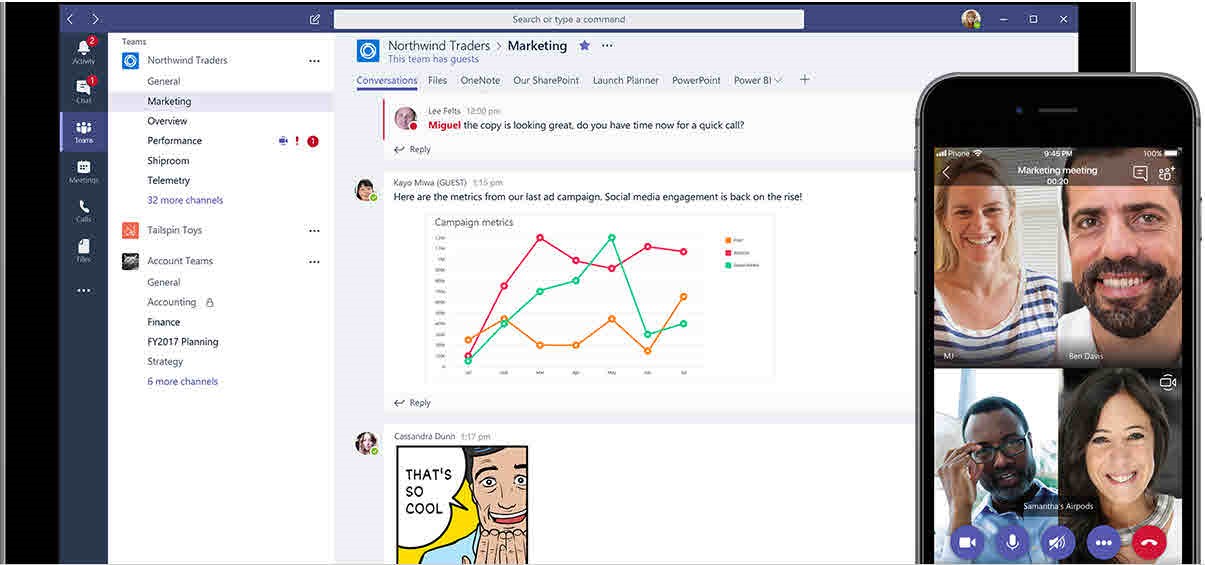Reply to Lee Felts message
Image resolution: width=1205 pixels, height=565 pixels.
412,149
